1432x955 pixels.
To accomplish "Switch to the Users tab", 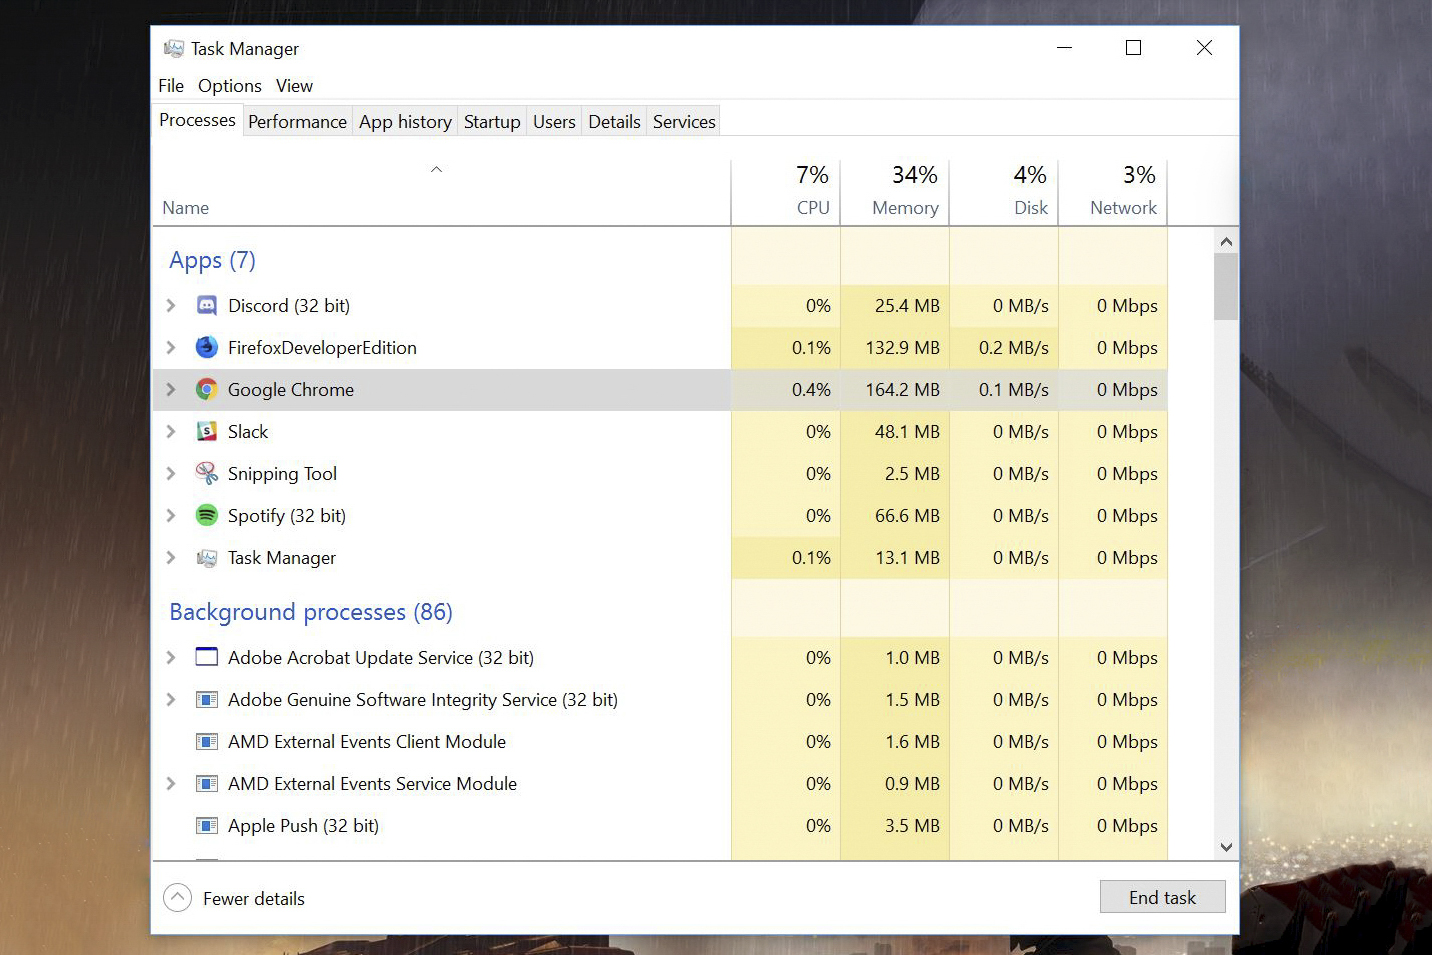I will pos(554,122).
